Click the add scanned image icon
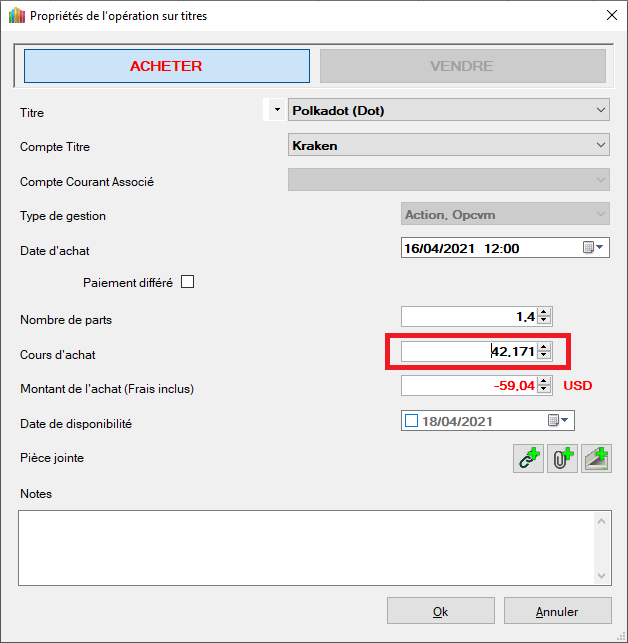This screenshot has width=628, height=643. 596,459
